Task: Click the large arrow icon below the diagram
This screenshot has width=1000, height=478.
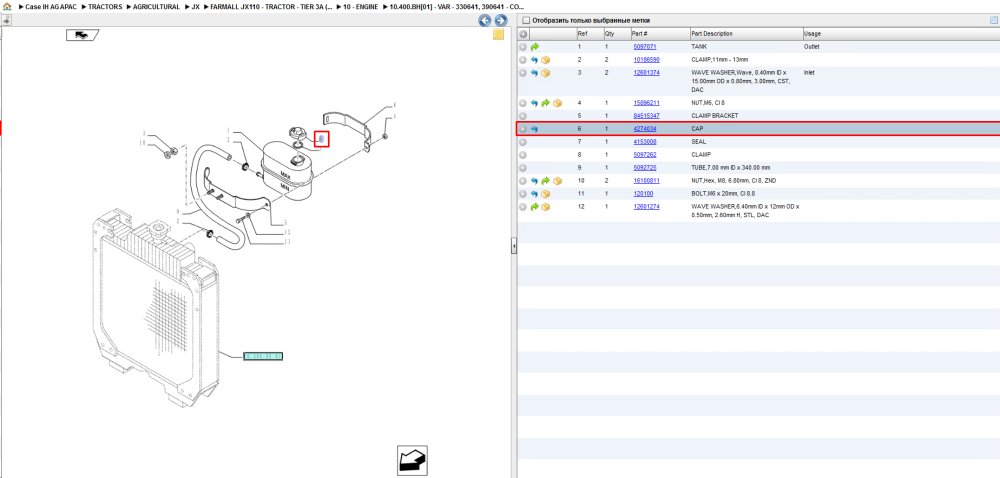Action: pos(412,460)
